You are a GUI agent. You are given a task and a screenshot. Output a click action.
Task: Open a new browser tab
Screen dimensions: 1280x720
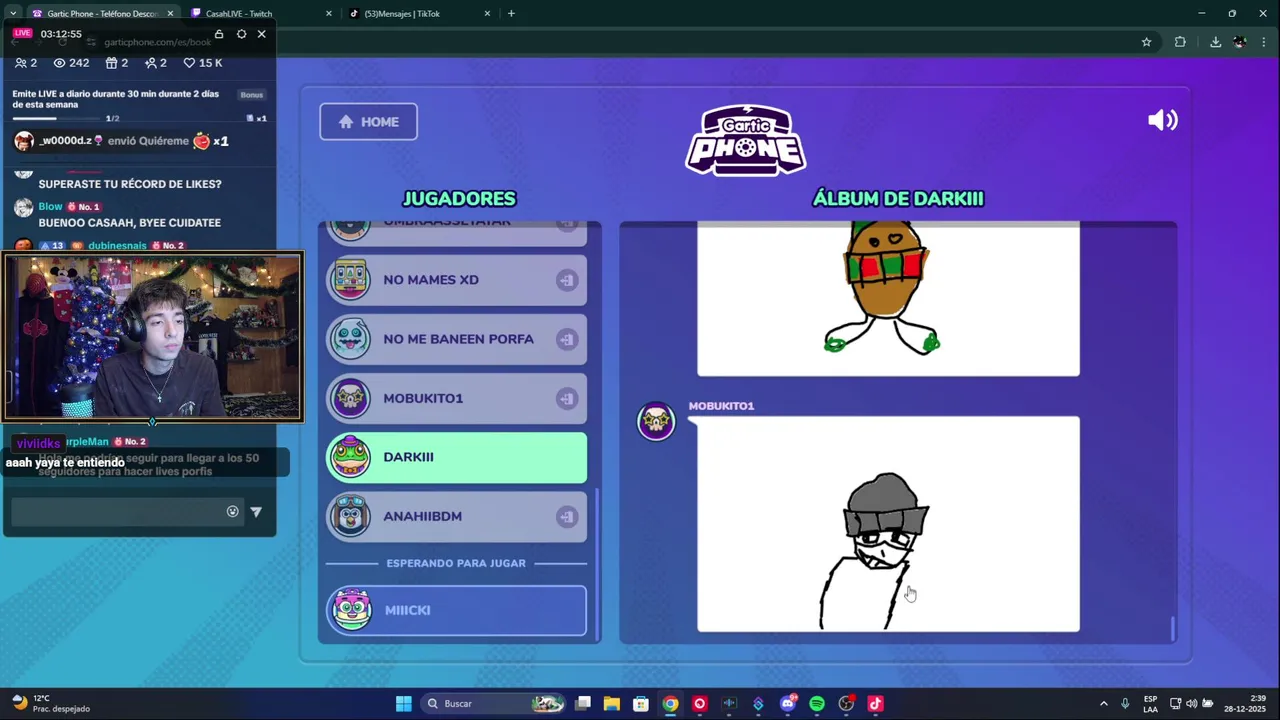coord(511,14)
